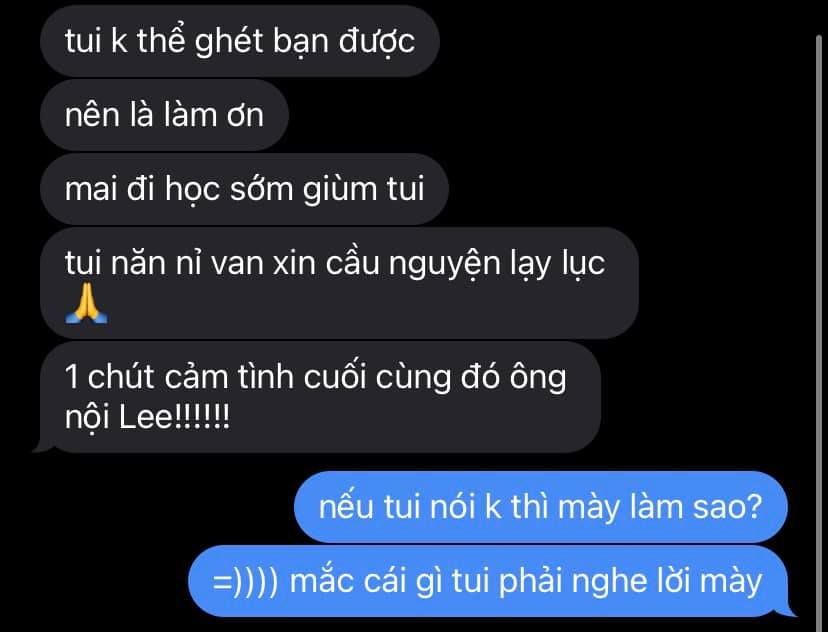Select the '1 chút cảm tình cuối cùng' bubble

pos(320,397)
